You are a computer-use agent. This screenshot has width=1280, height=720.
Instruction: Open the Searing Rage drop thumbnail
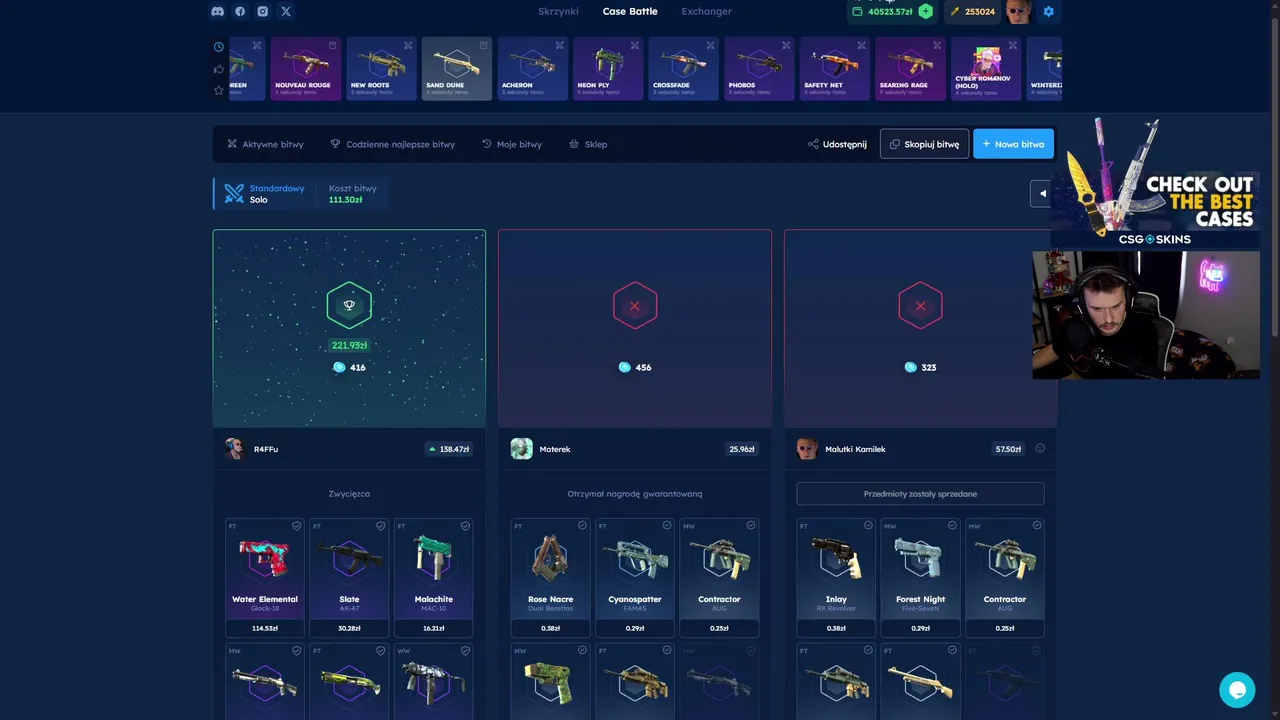(x=910, y=69)
